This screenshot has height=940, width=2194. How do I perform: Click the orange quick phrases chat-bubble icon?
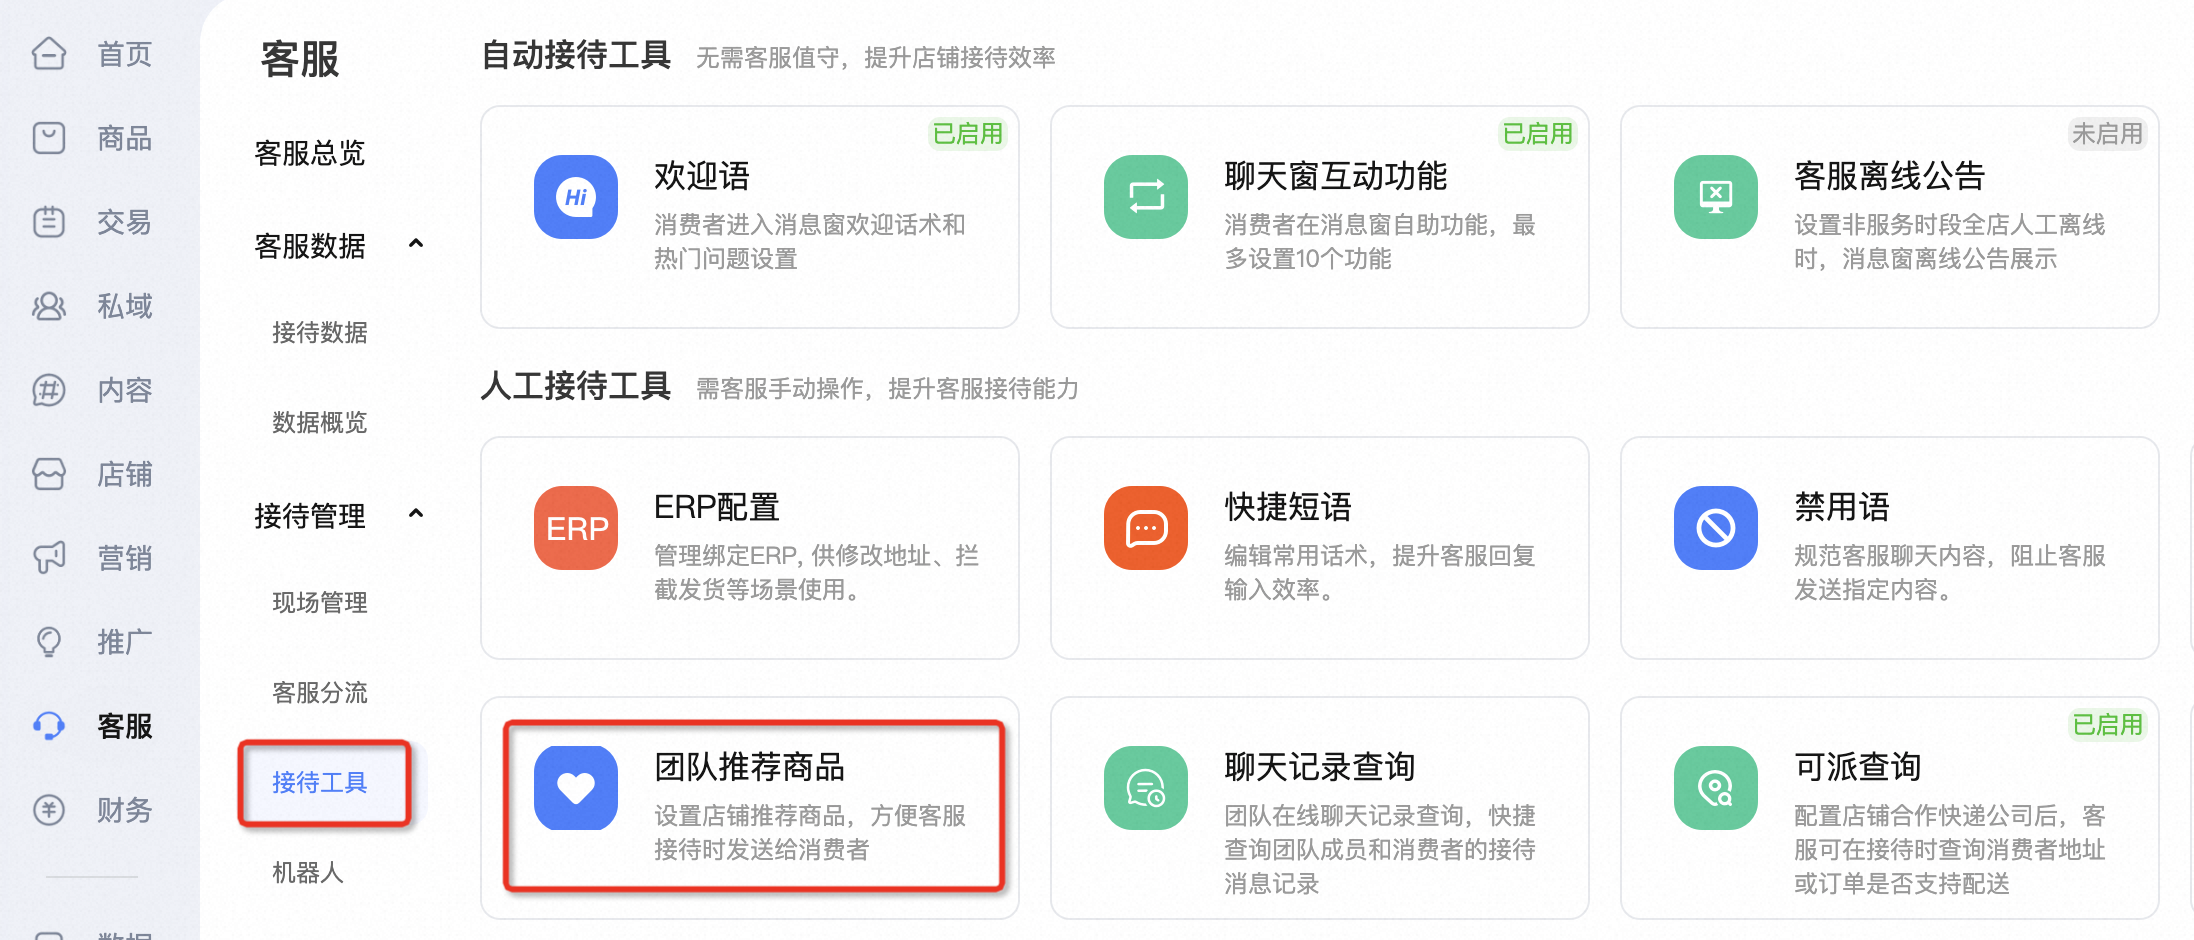click(x=1145, y=528)
